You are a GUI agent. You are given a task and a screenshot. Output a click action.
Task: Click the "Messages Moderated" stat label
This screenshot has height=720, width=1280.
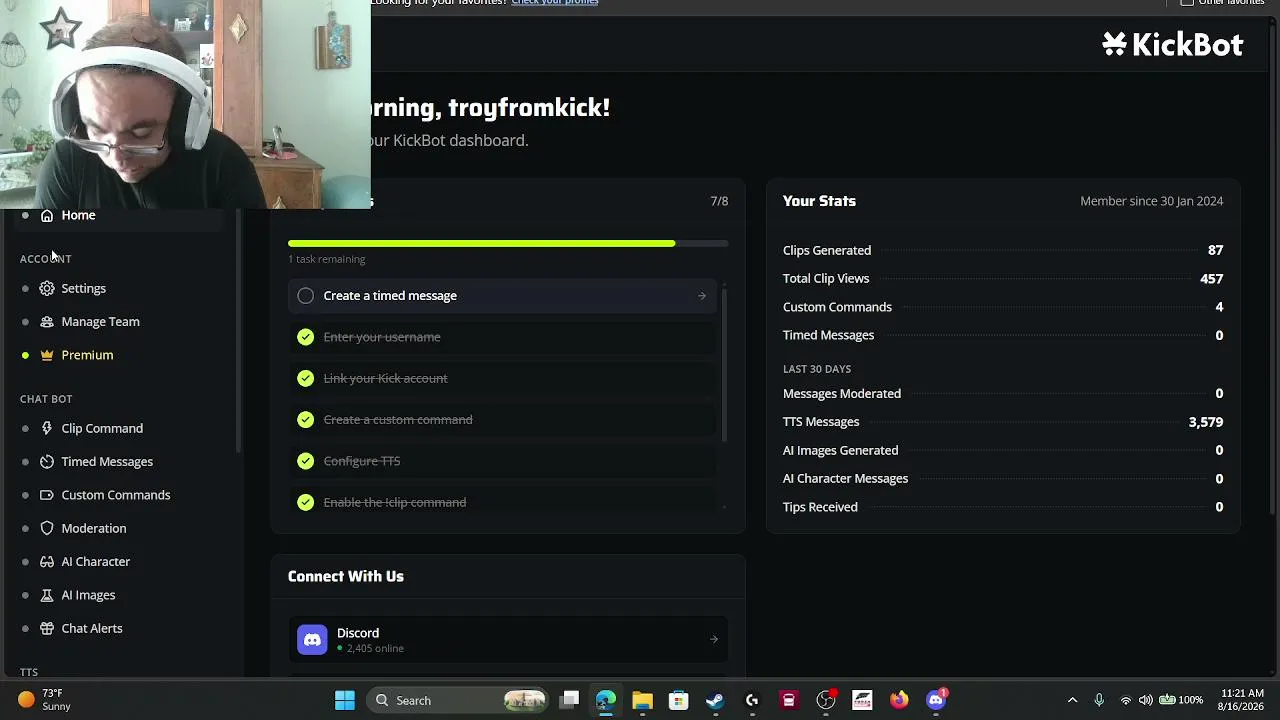click(x=842, y=393)
